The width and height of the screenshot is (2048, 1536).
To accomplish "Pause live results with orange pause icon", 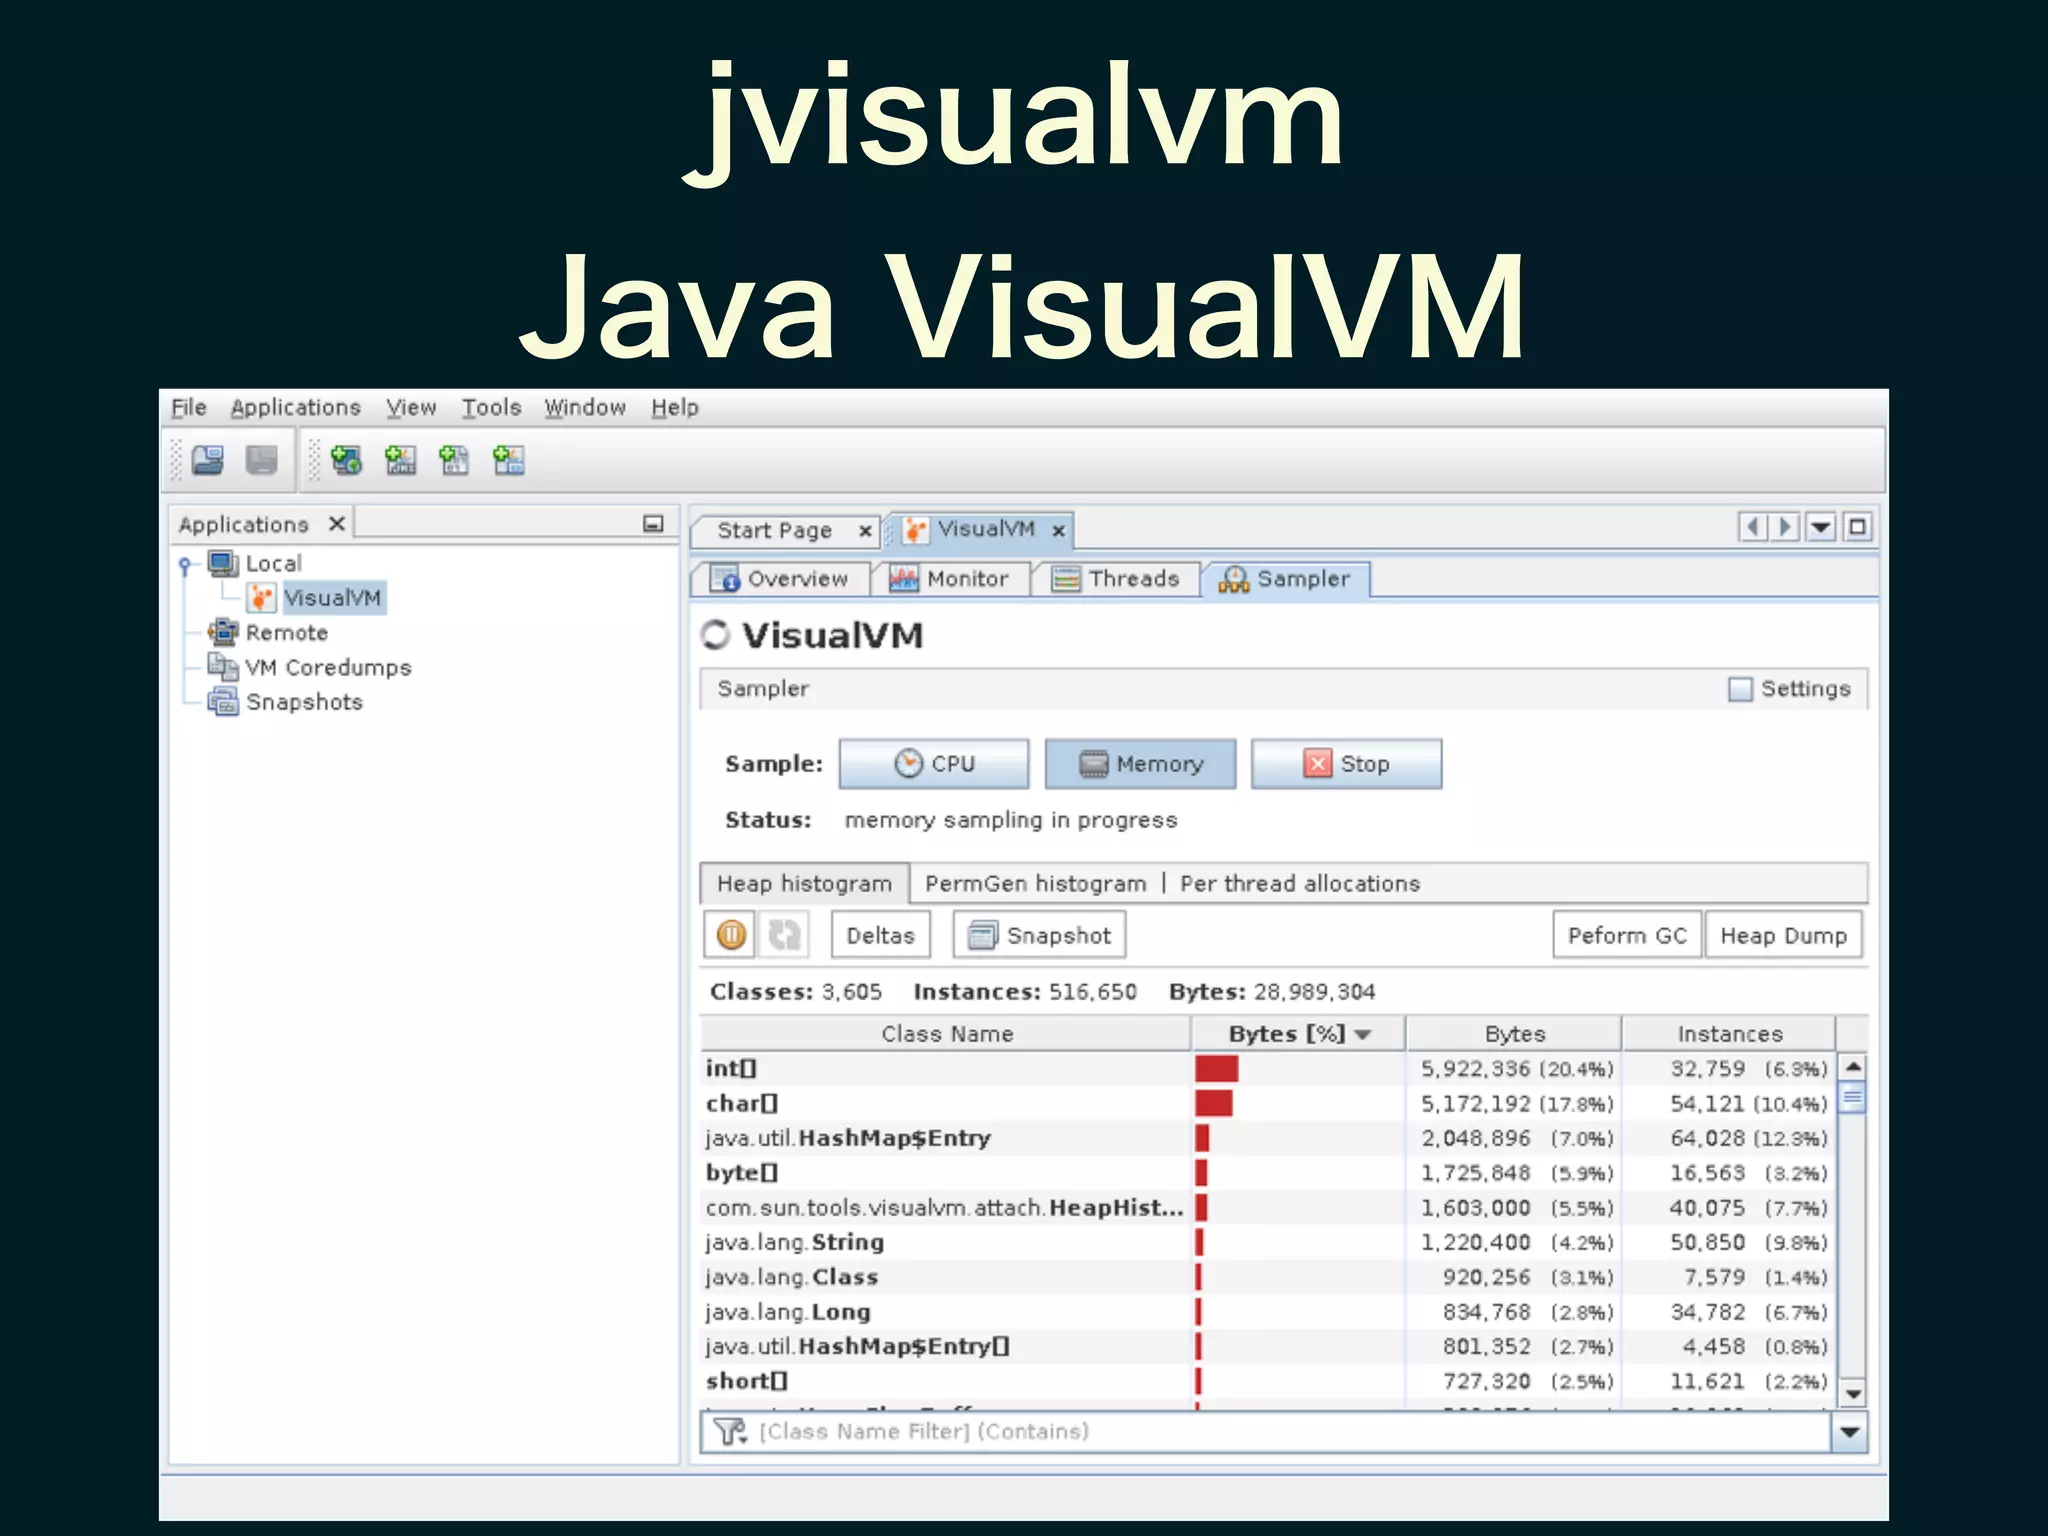I will click(x=731, y=935).
